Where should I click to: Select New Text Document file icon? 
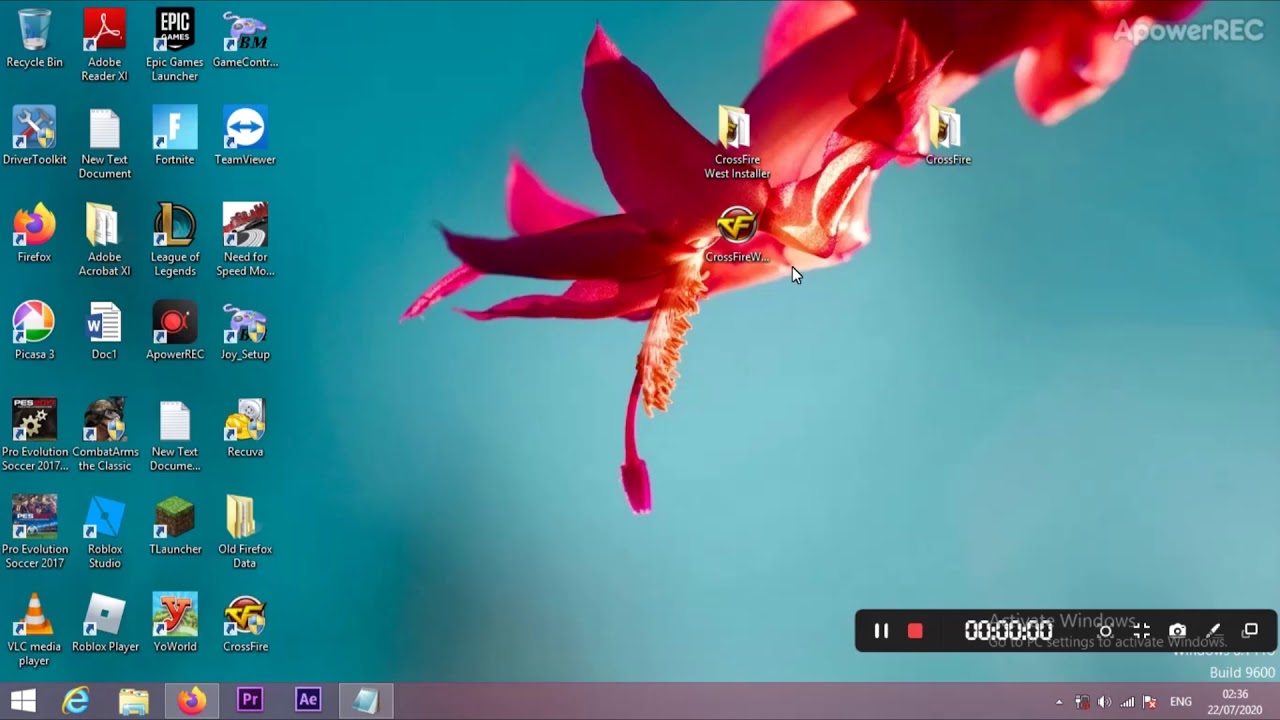point(104,143)
